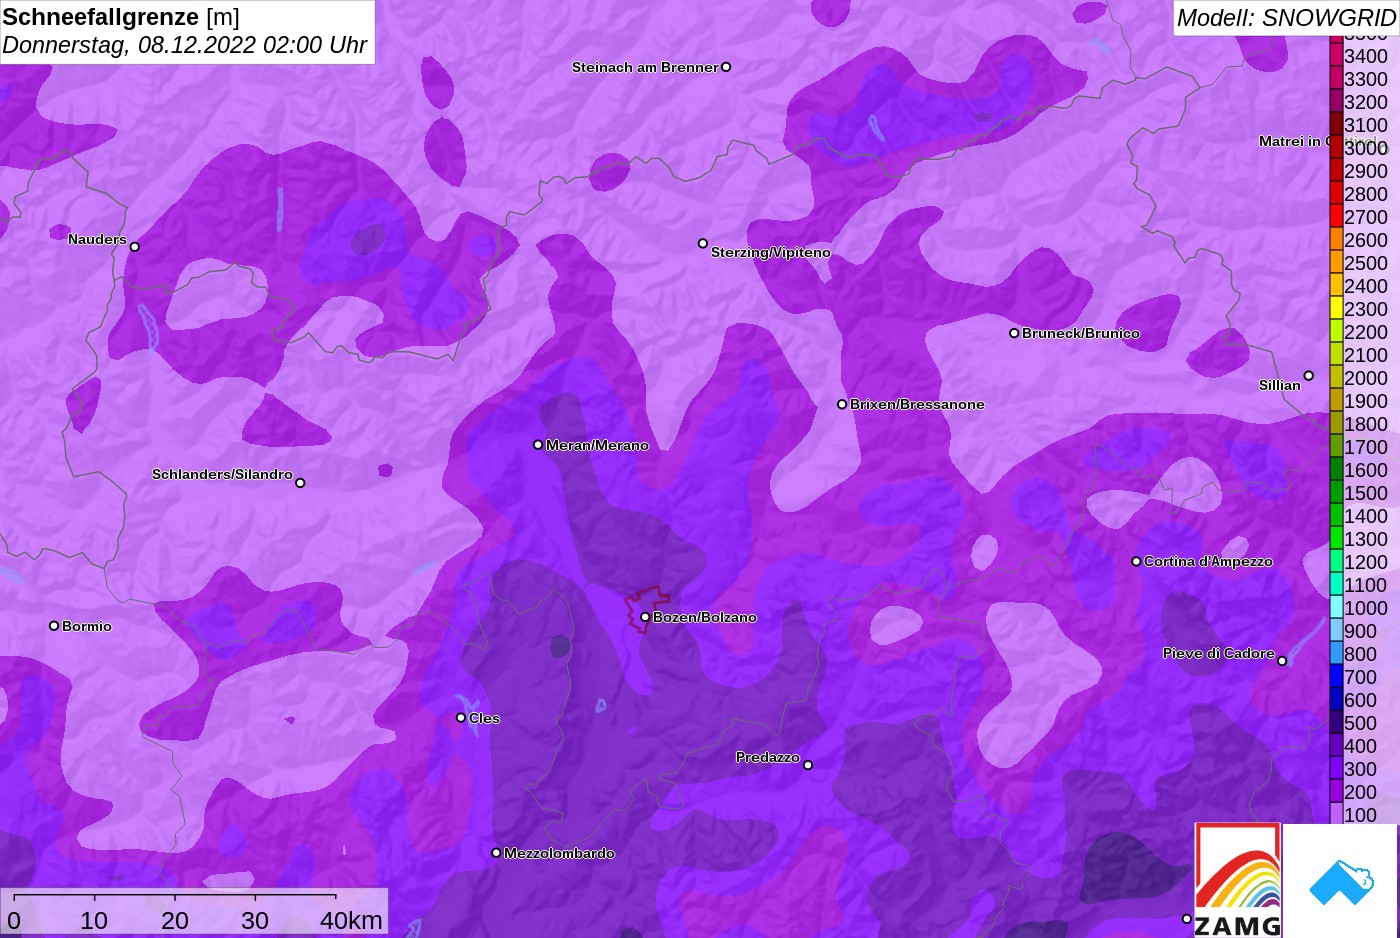Screen dimensions: 1400x938
Task: Click the 30 label on the scale bar
Action: 255,920
